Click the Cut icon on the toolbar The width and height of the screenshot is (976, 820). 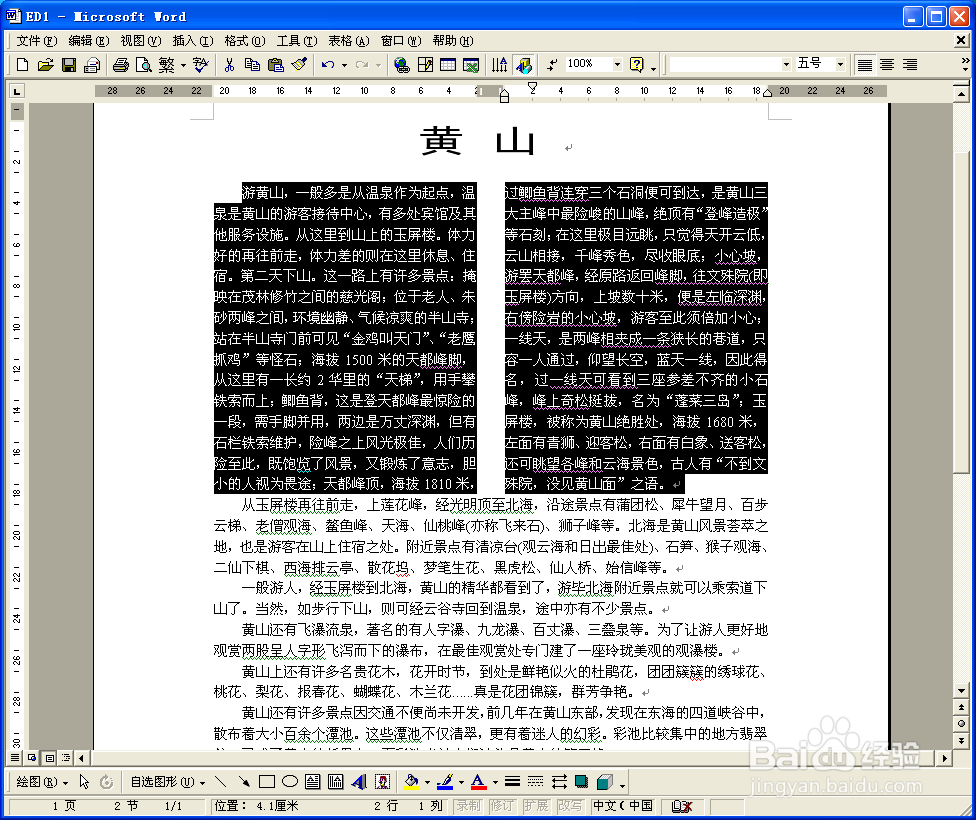click(230, 63)
